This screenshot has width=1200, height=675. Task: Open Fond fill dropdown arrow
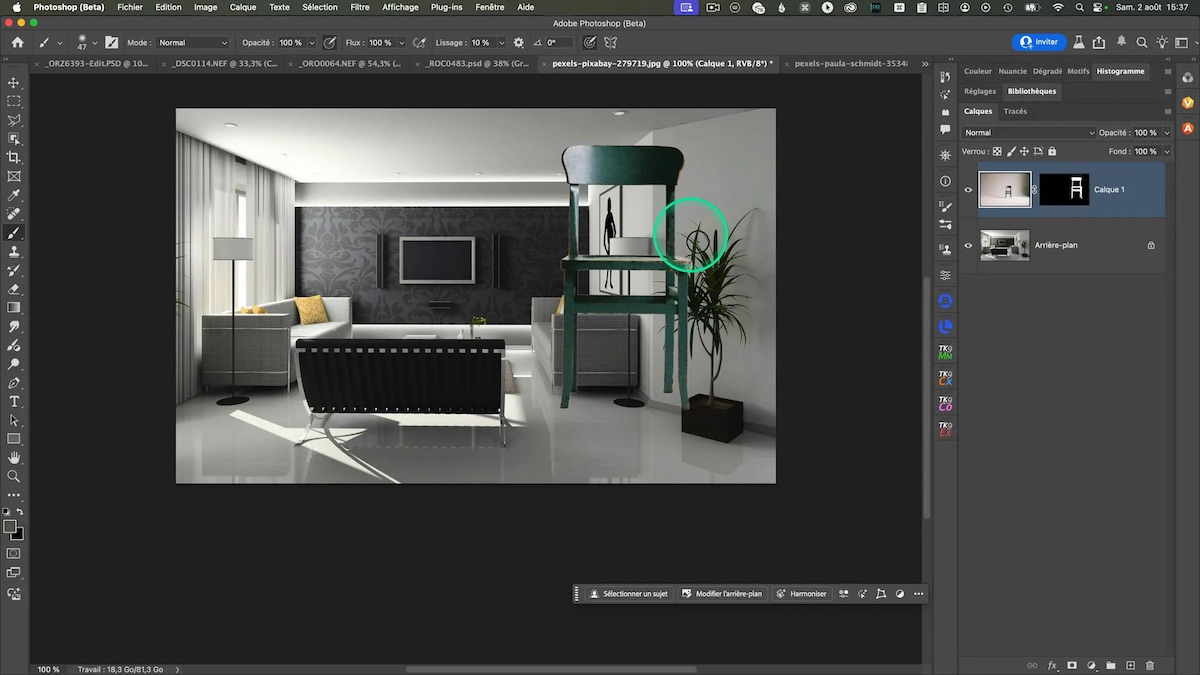(x=1166, y=151)
